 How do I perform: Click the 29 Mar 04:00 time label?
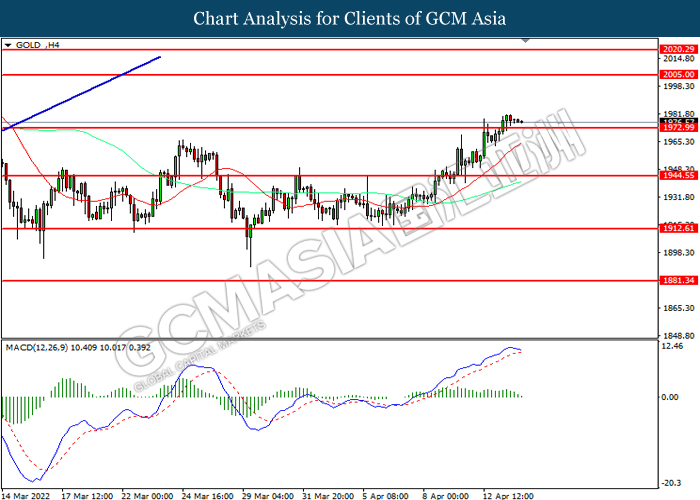(268, 496)
